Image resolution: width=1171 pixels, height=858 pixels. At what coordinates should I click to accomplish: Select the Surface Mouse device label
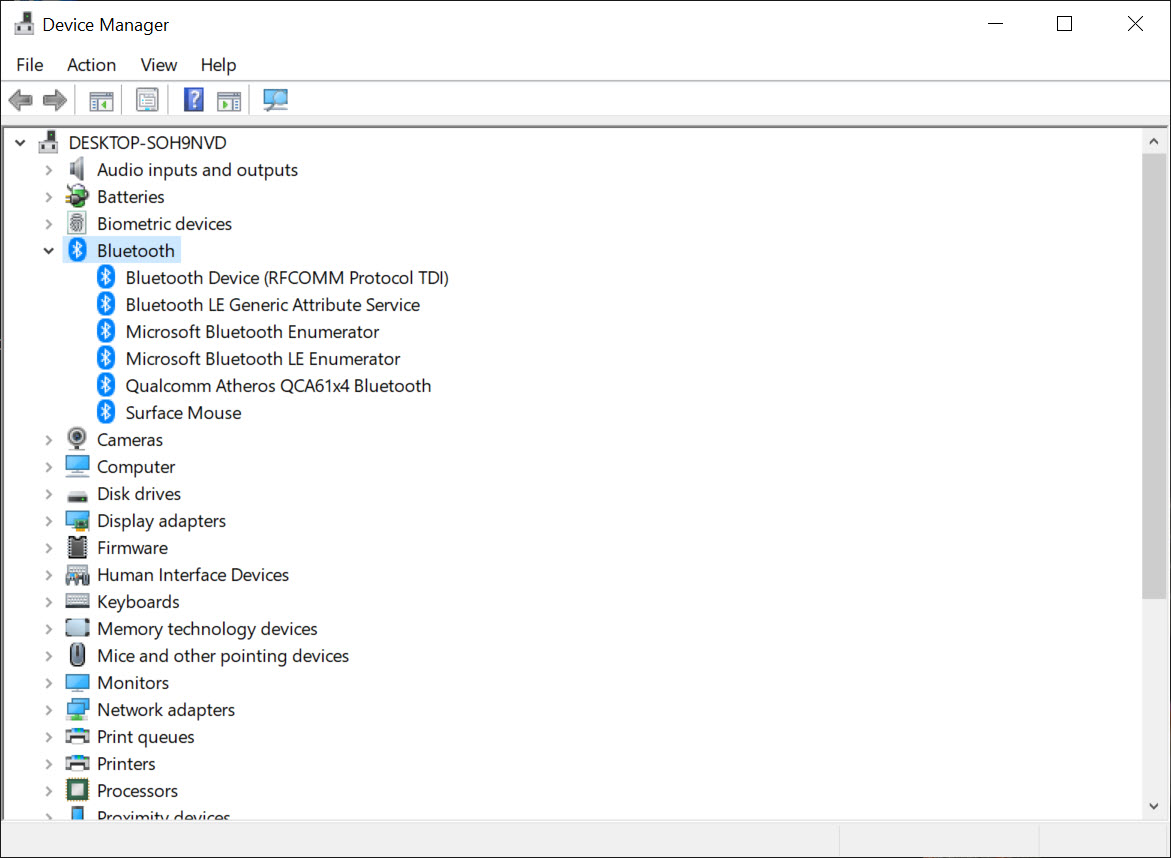tap(183, 412)
